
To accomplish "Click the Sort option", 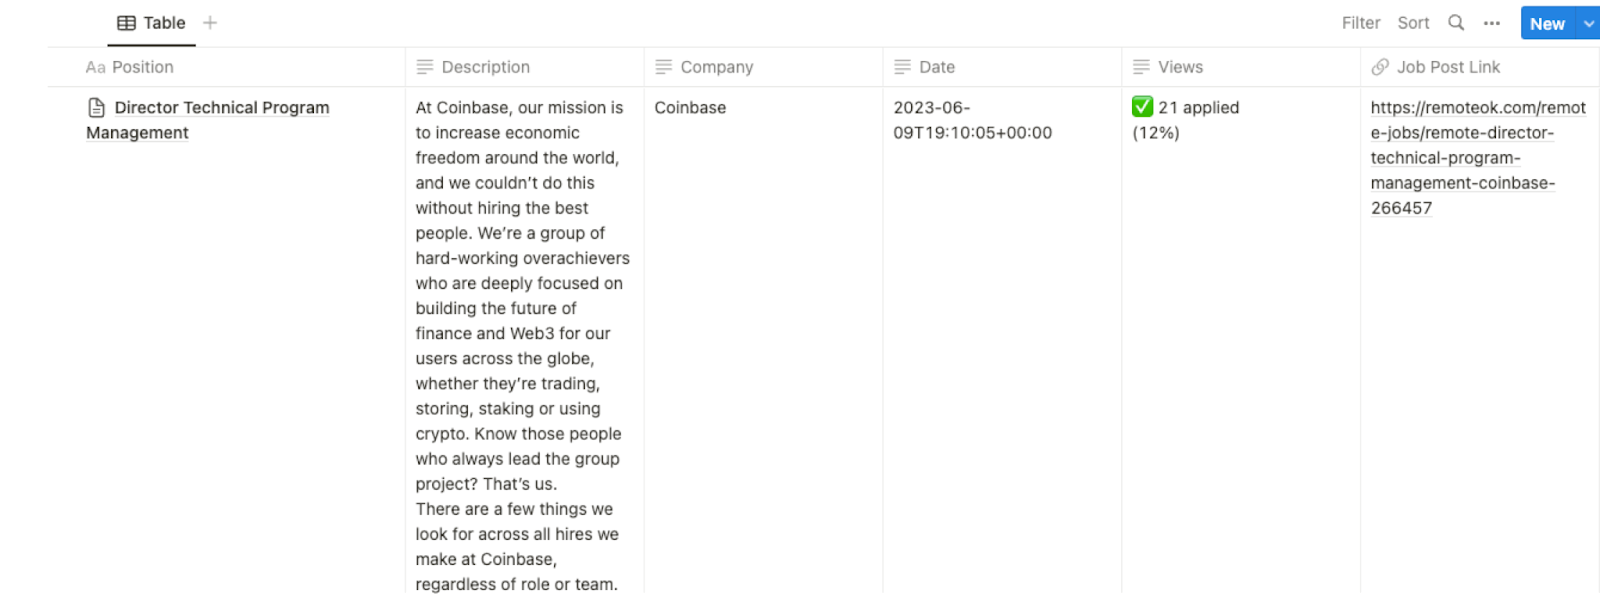I will click(x=1413, y=22).
